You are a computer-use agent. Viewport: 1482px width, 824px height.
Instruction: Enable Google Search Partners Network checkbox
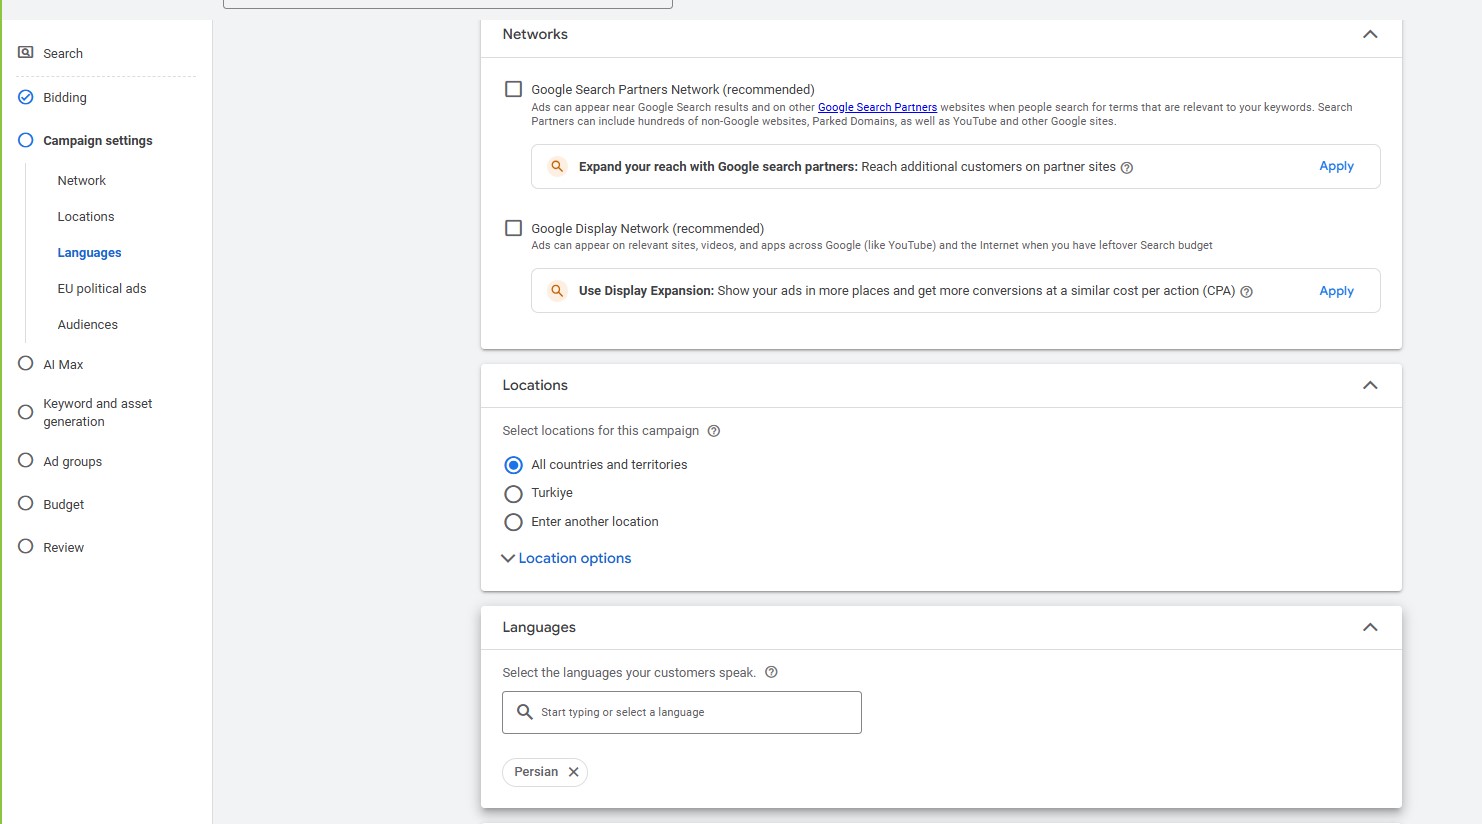click(x=514, y=89)
